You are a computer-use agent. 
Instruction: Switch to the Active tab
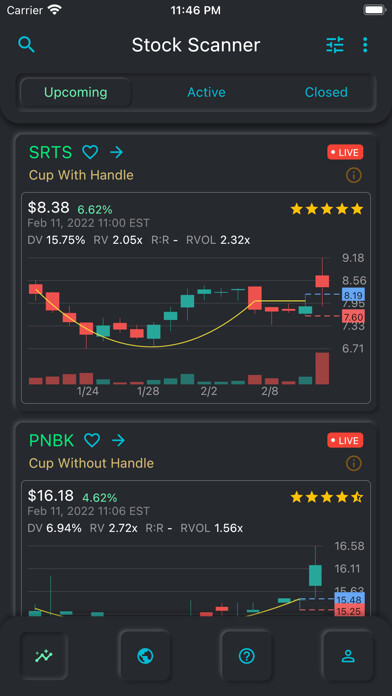[206, 92]
